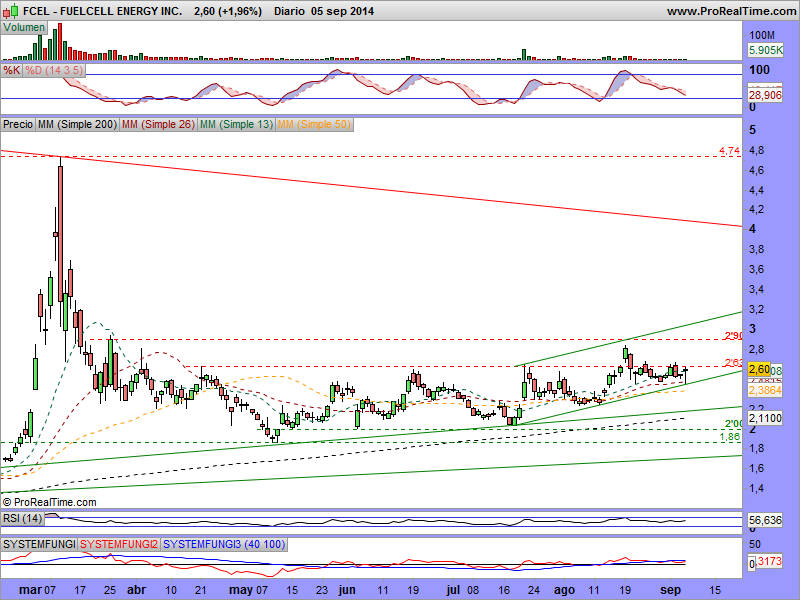Click the 2,60 (+1,96%) price quote
Image resolution: width=800 pixels, height=600 pixels.
(228, 11)
